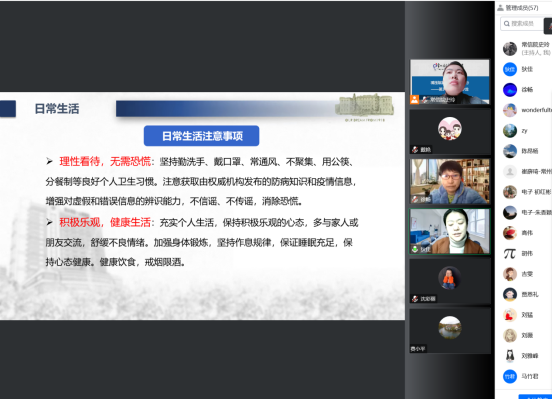Click the green active microphone icon on highlighted tile
Screen dimensions: 553x399
[x=415, y=249]
